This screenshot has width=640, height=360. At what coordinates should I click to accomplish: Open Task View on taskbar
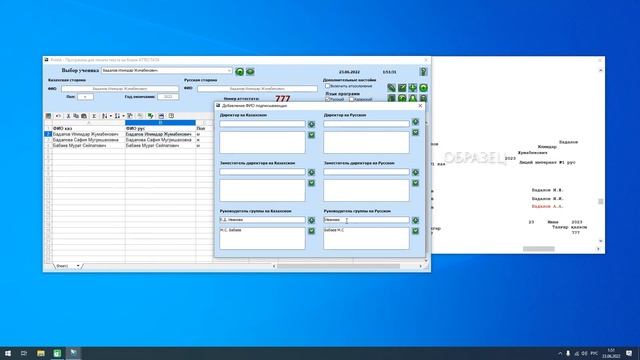pyautogui.click(x=24, y=353)
